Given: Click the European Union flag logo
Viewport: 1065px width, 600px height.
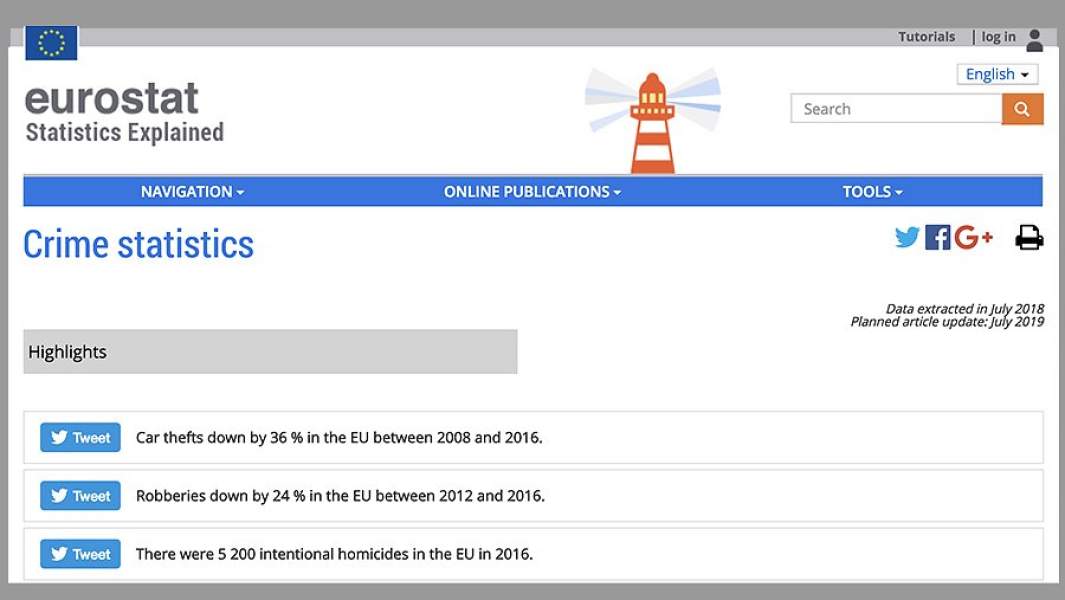Looking at the screenshot, I should (x=51, y=43).
